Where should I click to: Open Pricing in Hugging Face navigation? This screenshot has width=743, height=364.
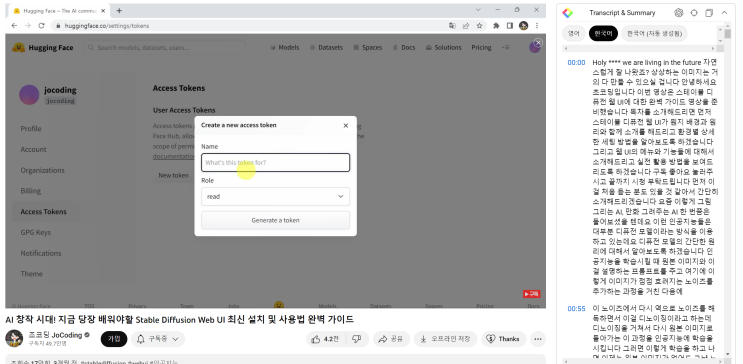(481, 47)
